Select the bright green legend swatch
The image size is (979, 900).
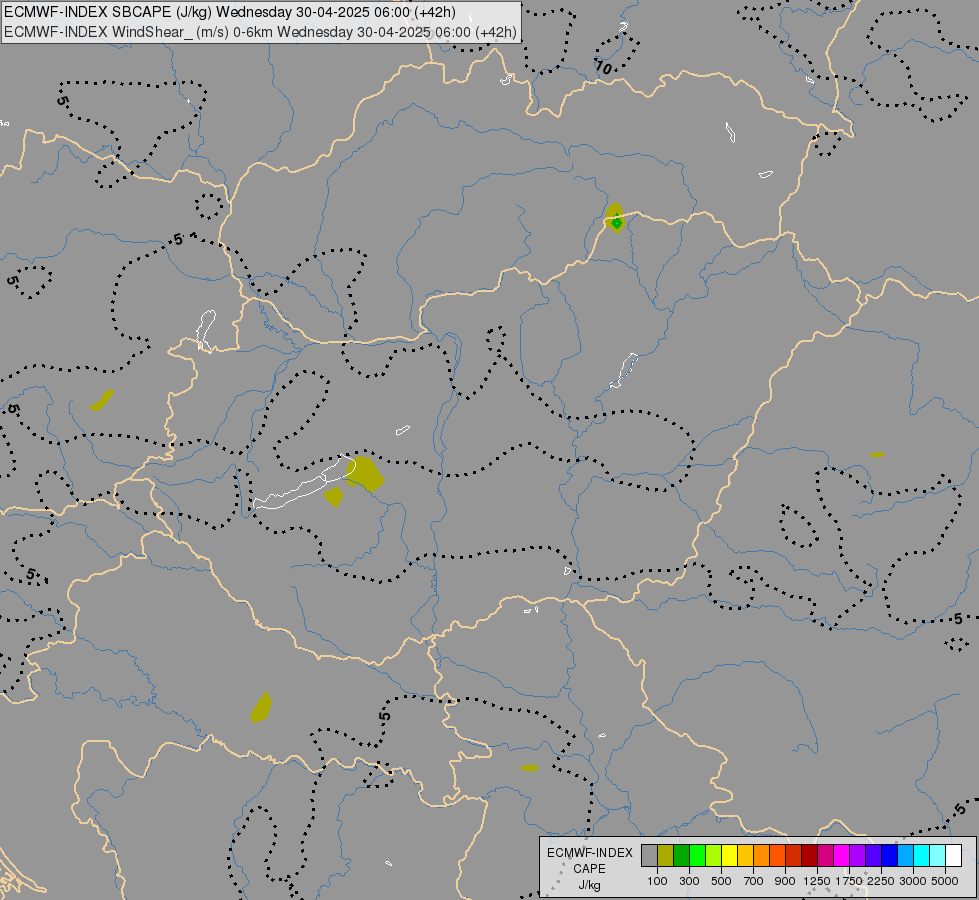click(697, 855)
